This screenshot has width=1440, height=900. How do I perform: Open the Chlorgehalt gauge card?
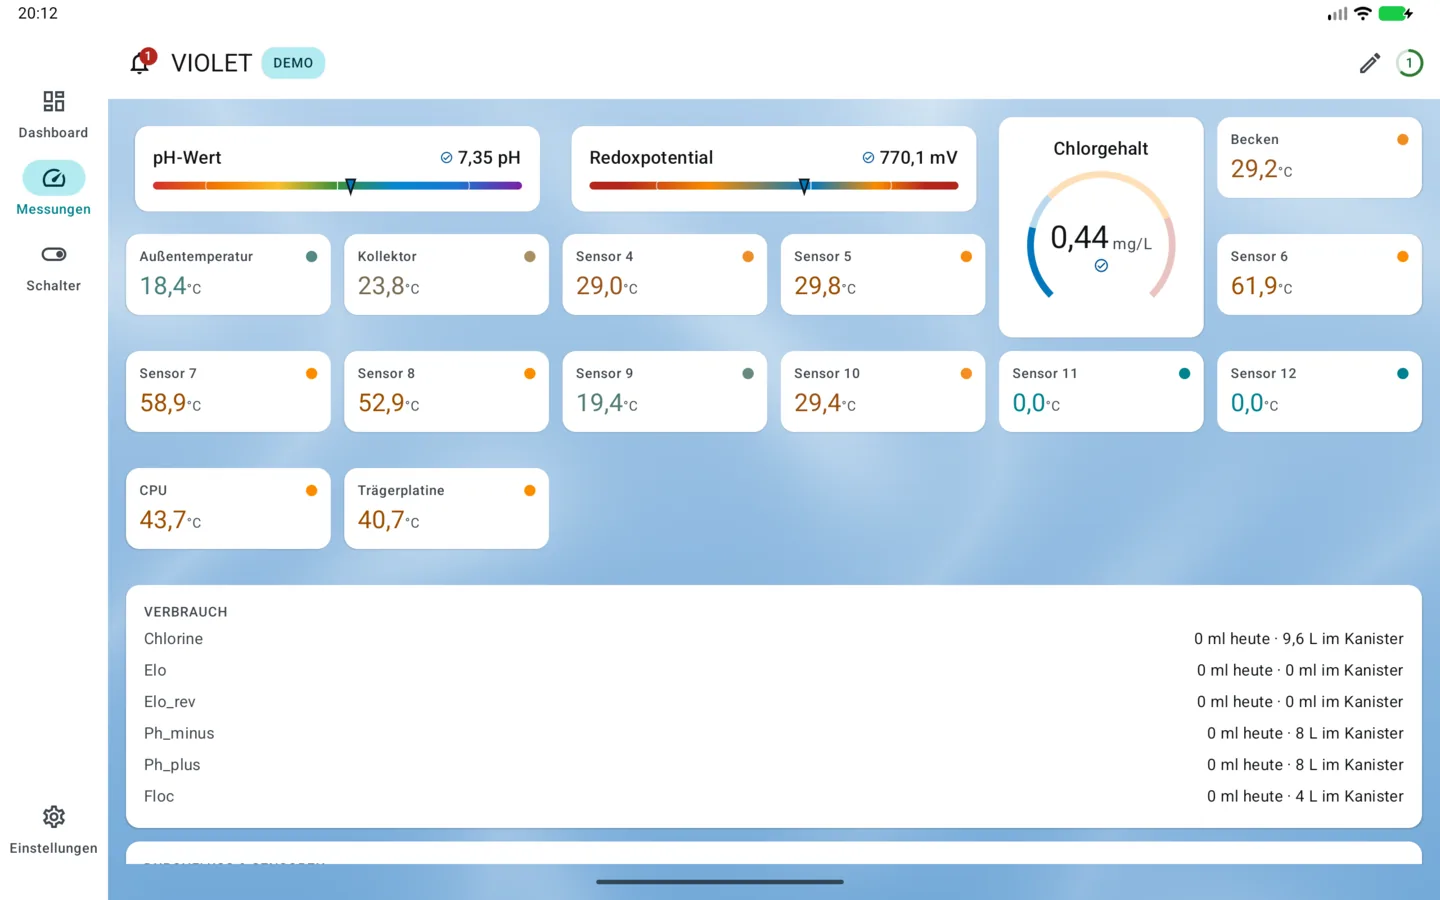click(1101, 227)
